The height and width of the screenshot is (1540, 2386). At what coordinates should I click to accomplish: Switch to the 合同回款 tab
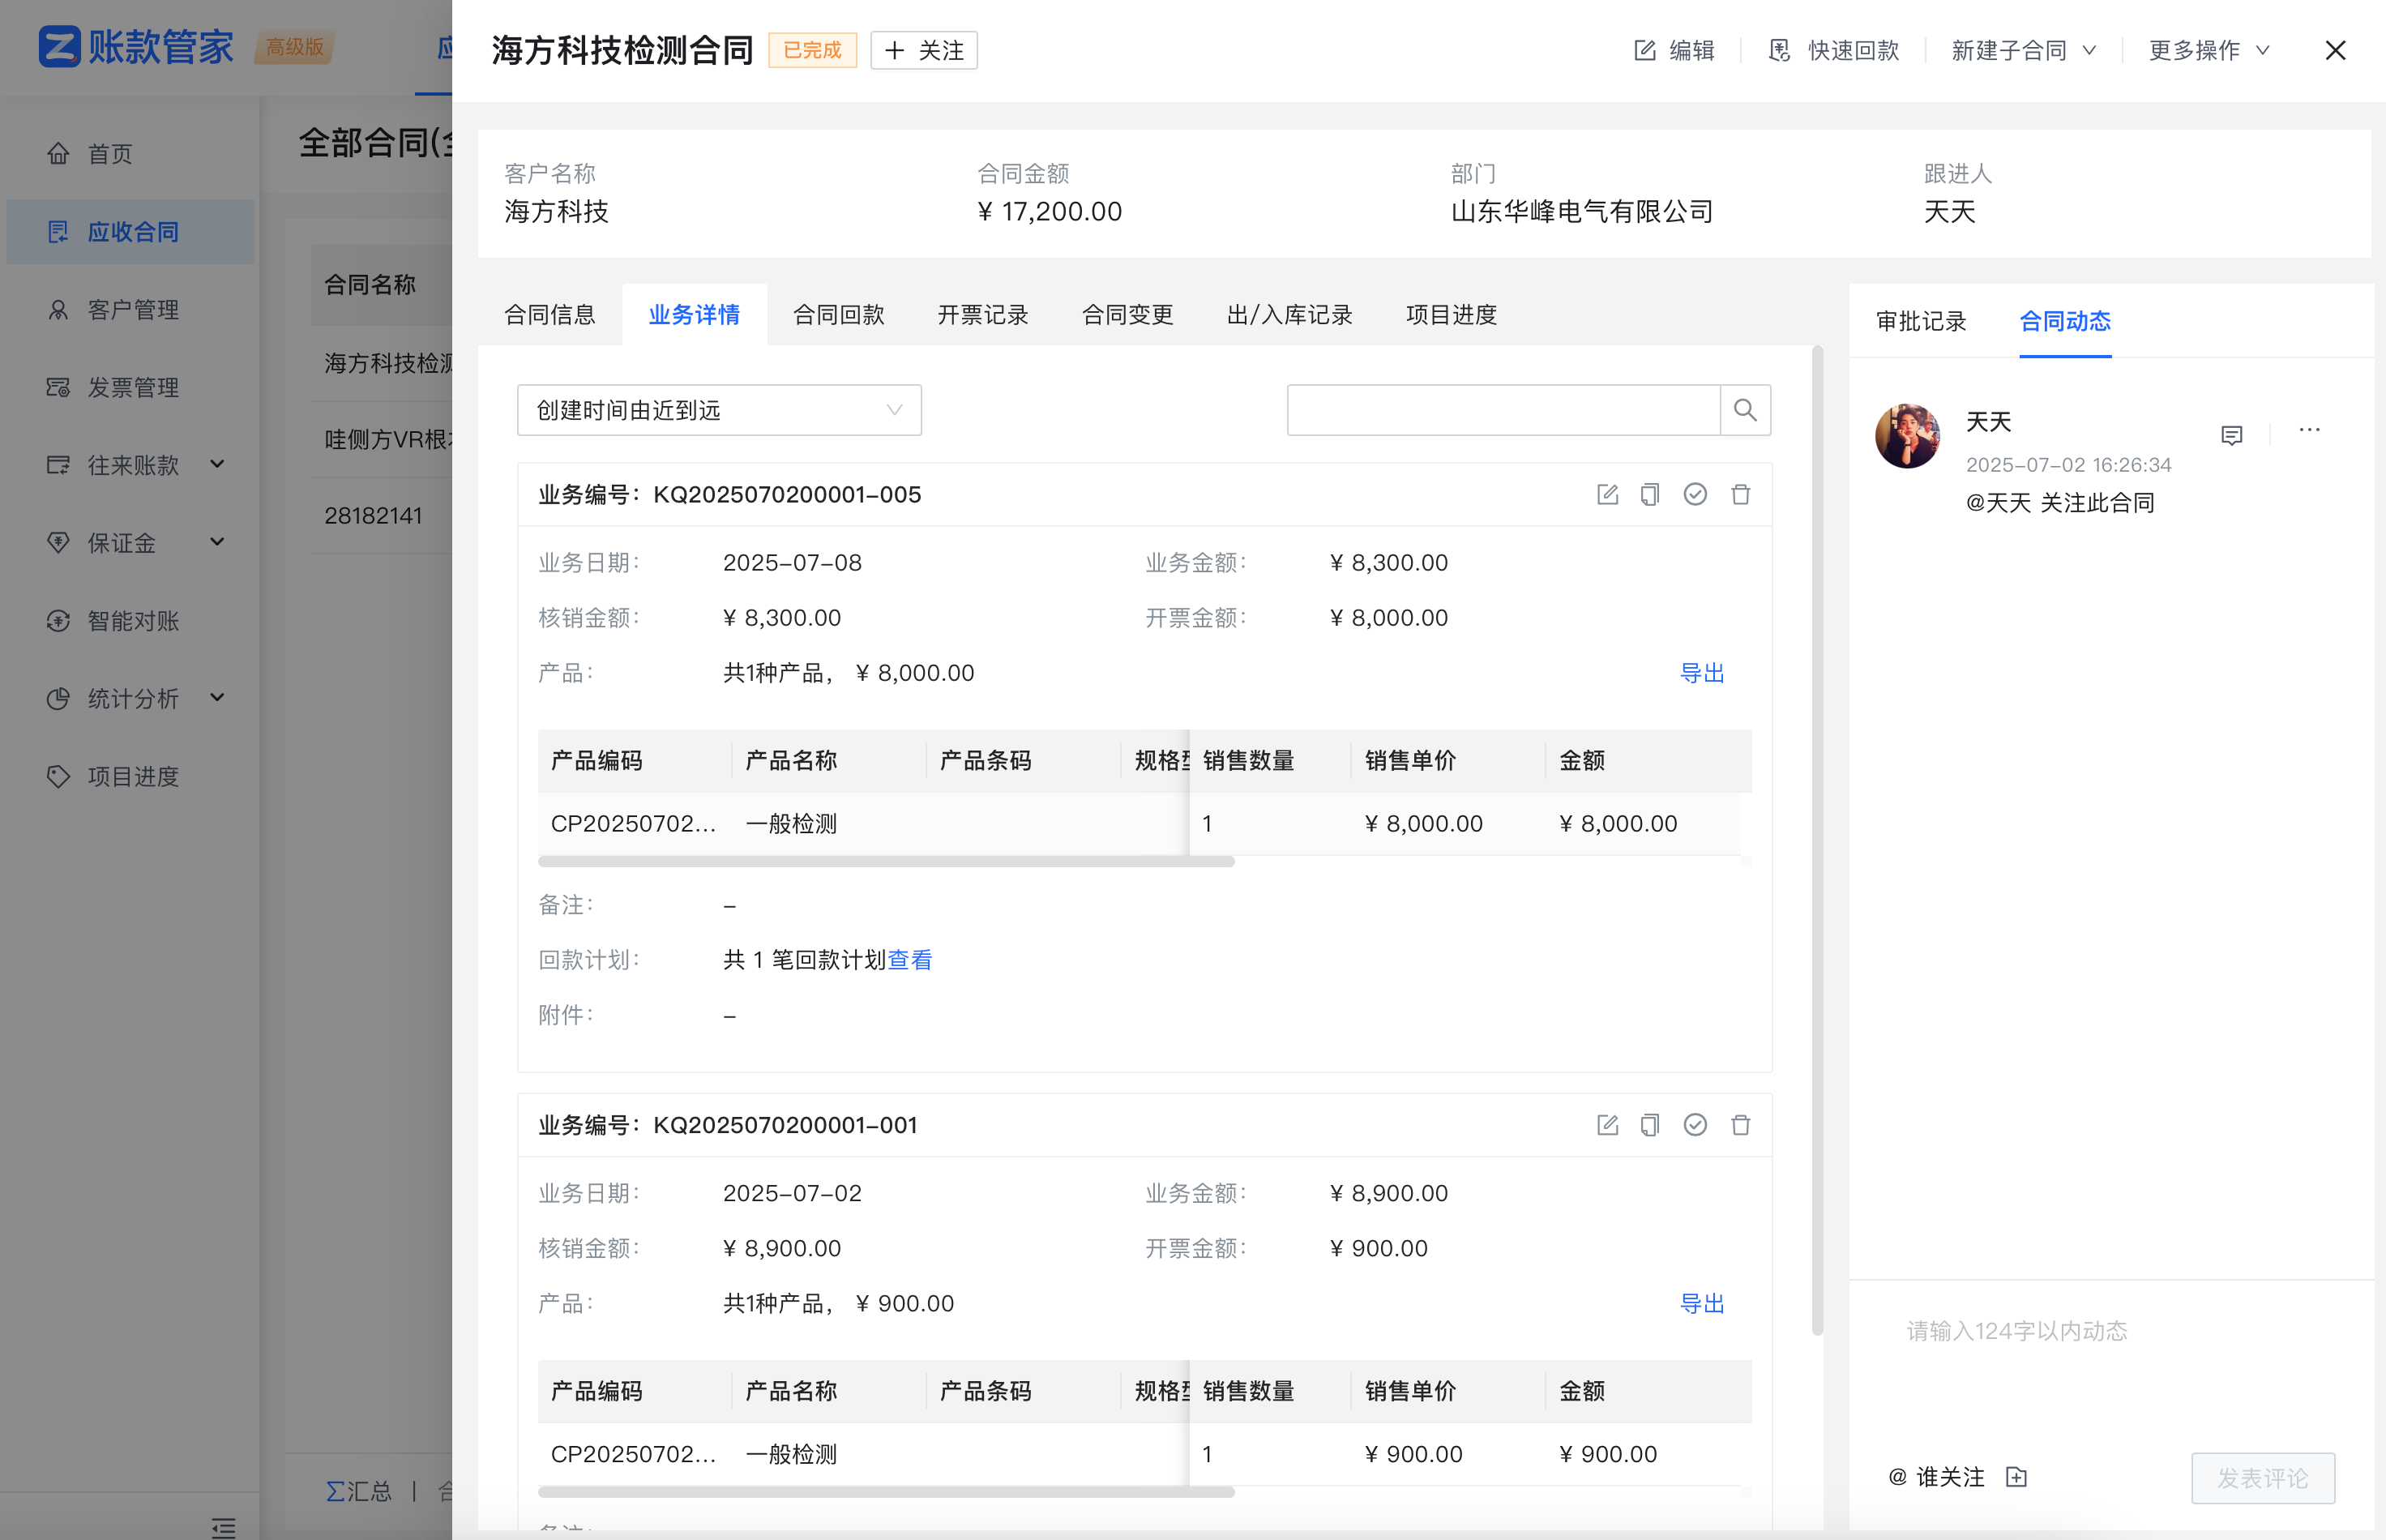click(838, 315)
